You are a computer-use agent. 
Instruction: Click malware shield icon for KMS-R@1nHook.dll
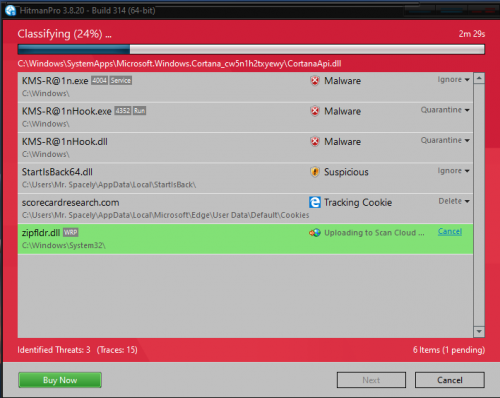pyautogui.click(x=315, y=141)
